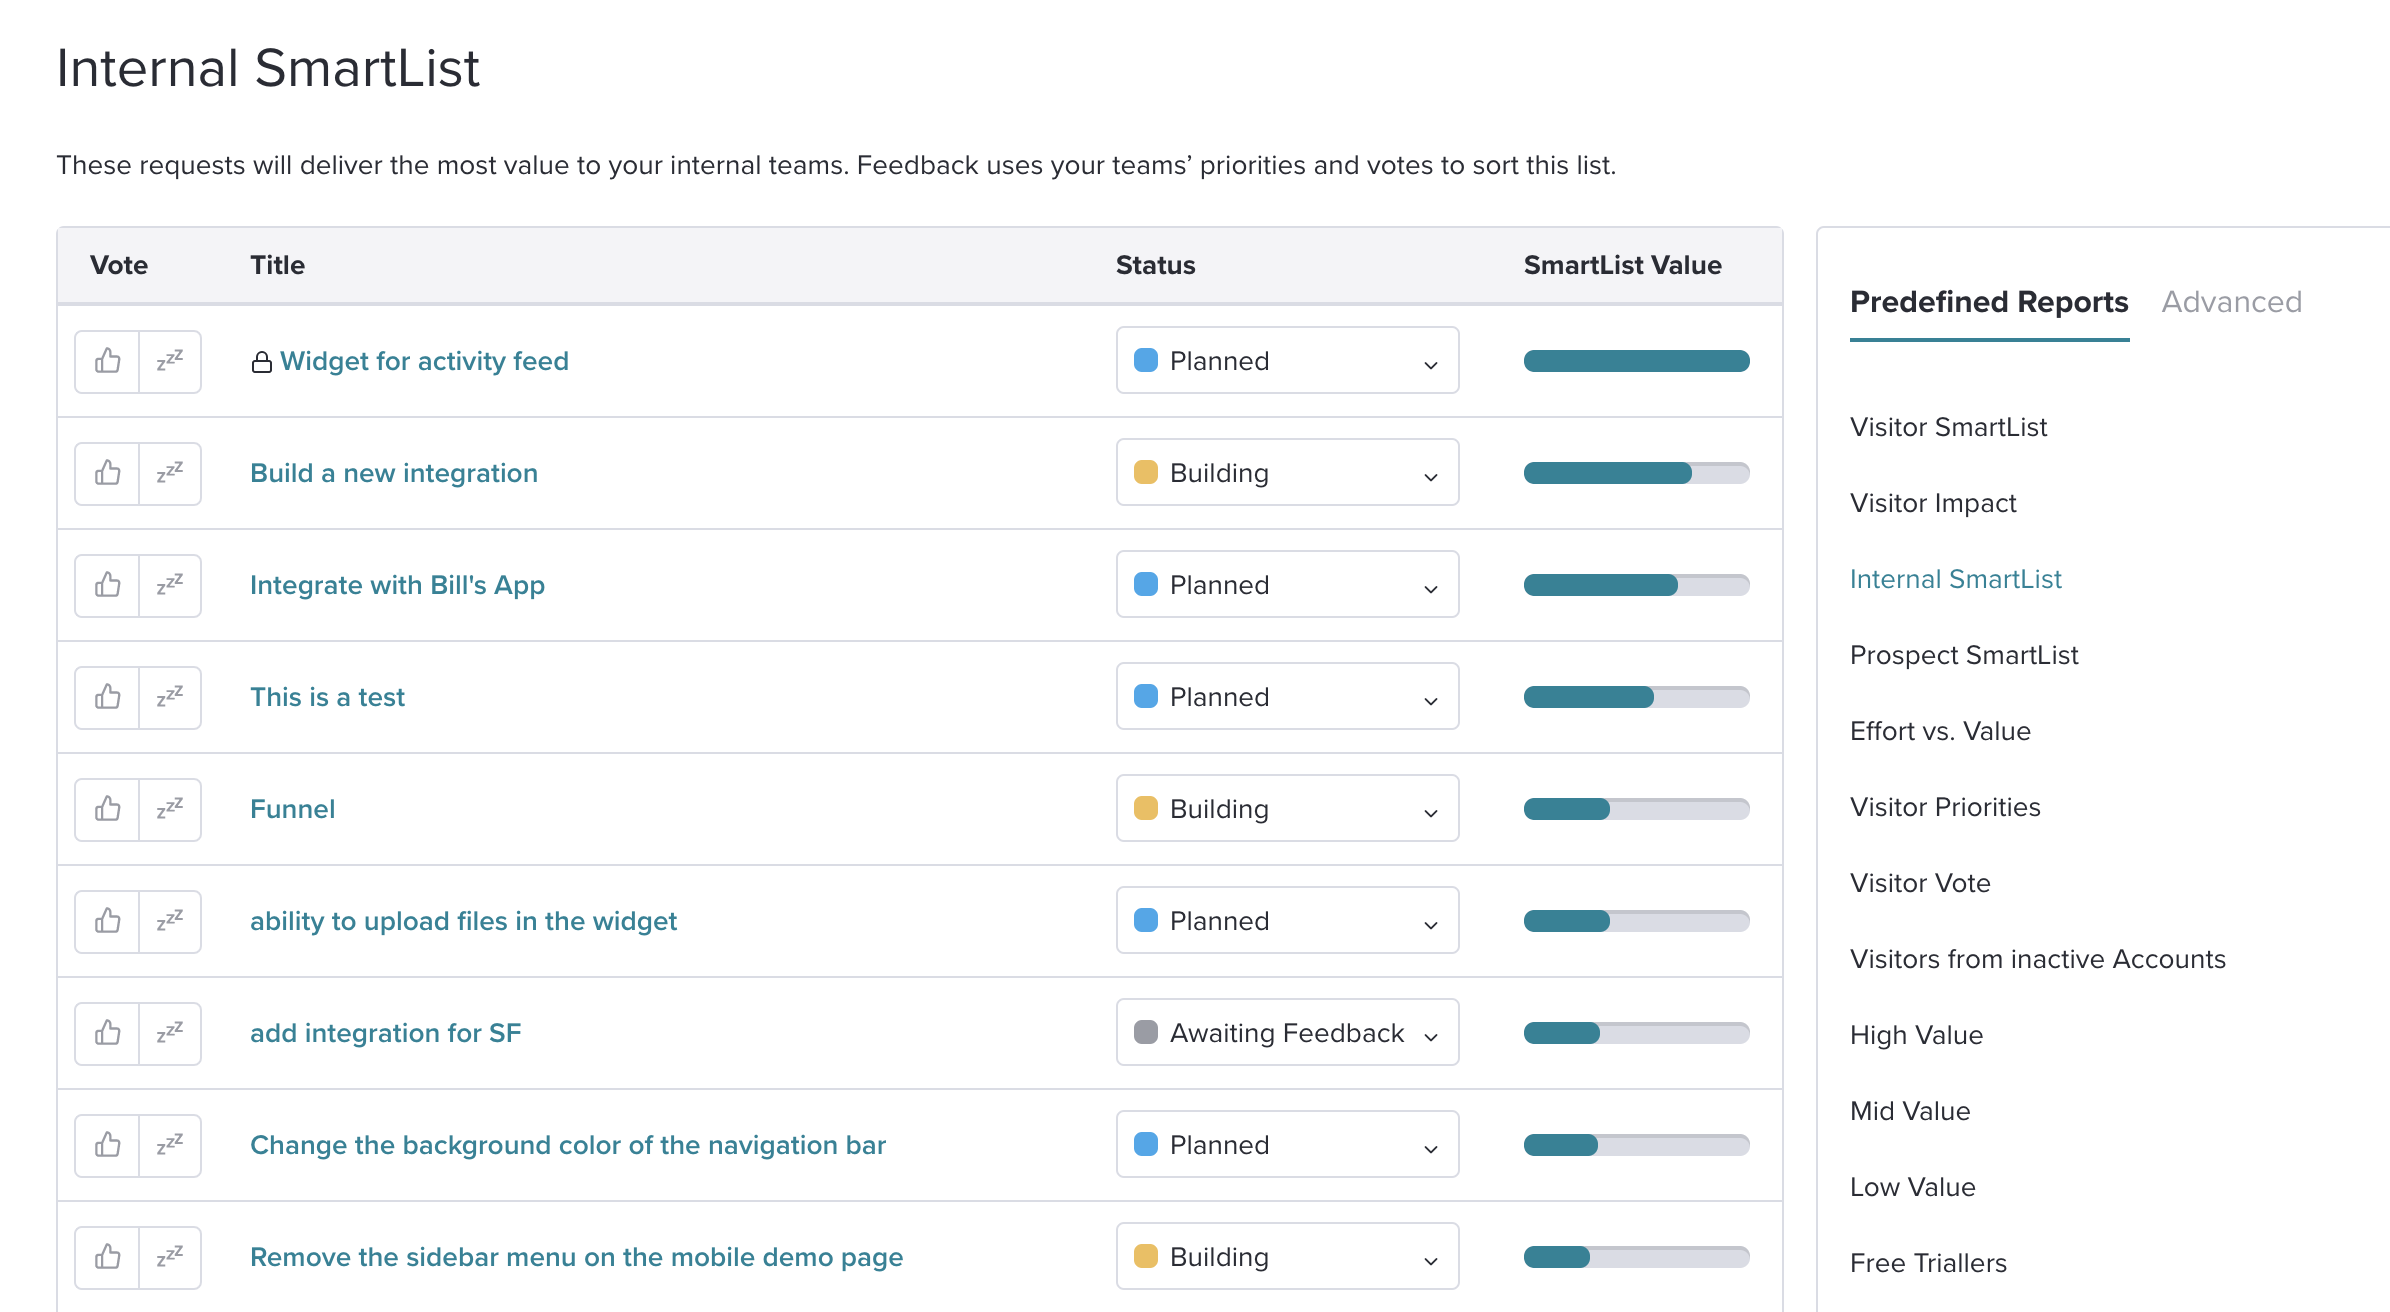Image resolution: width=2390 pixels, height=1312 pixels.
Task: Expand status dropdown for This is a test
Action: [x=1287, y=697]
